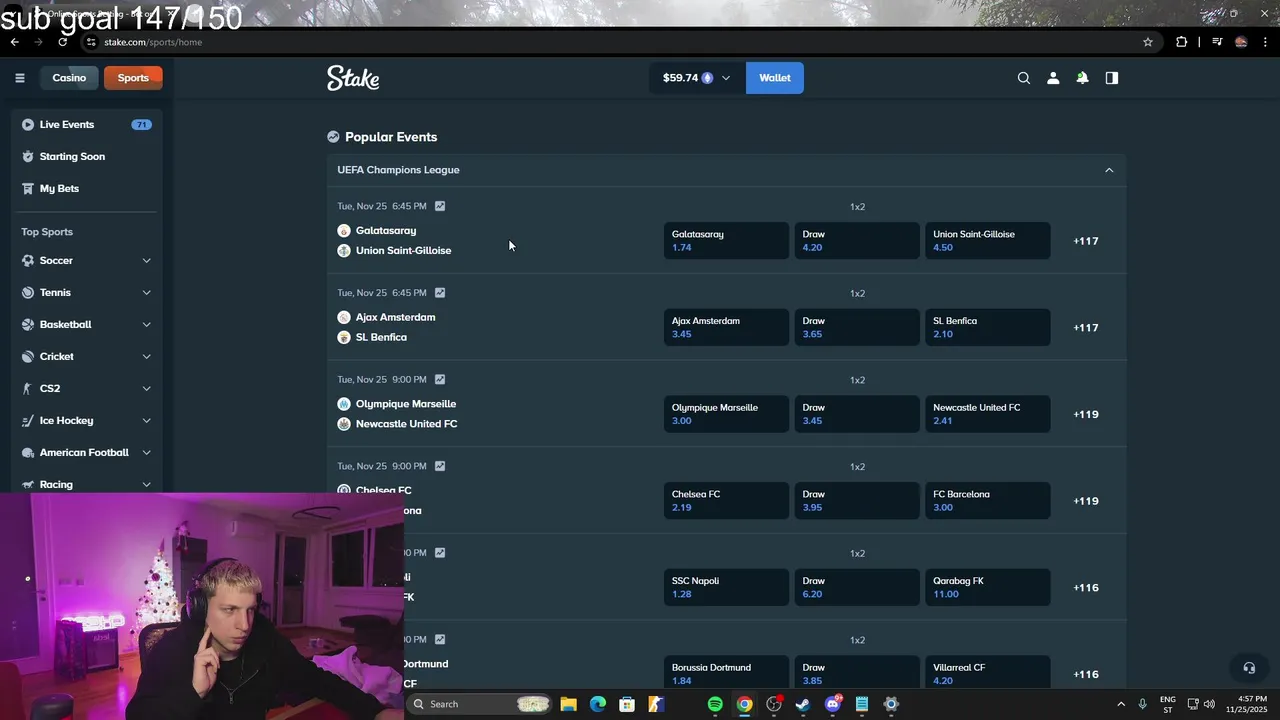Image resolution: width=1280 pixels, height=720 pixels.
Task: Open +117 more markets for Galatasaray match
Action: coord(1086,241)
